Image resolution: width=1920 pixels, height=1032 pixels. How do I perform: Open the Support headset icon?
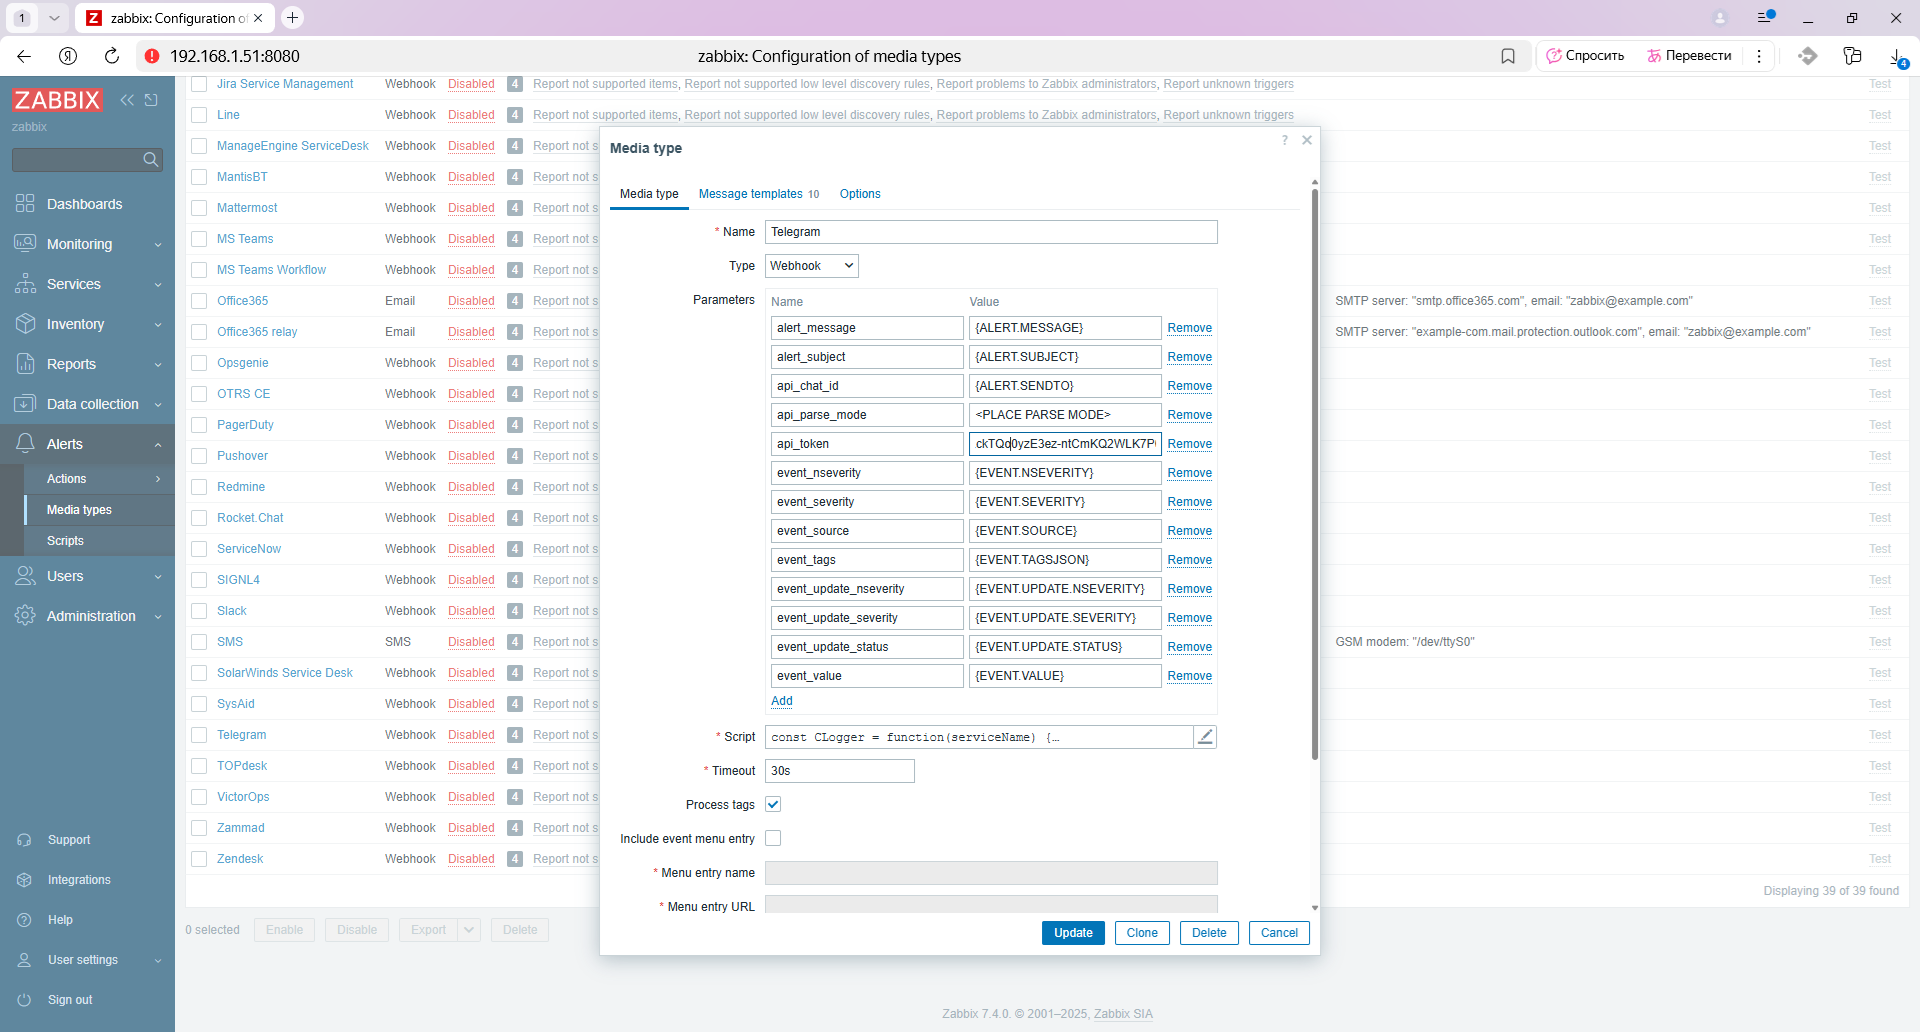tap(25, 840)
